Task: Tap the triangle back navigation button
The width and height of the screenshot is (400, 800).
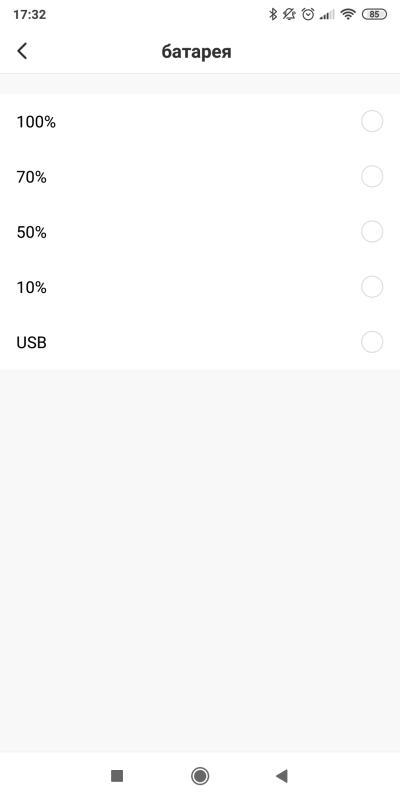Action: 282,776
